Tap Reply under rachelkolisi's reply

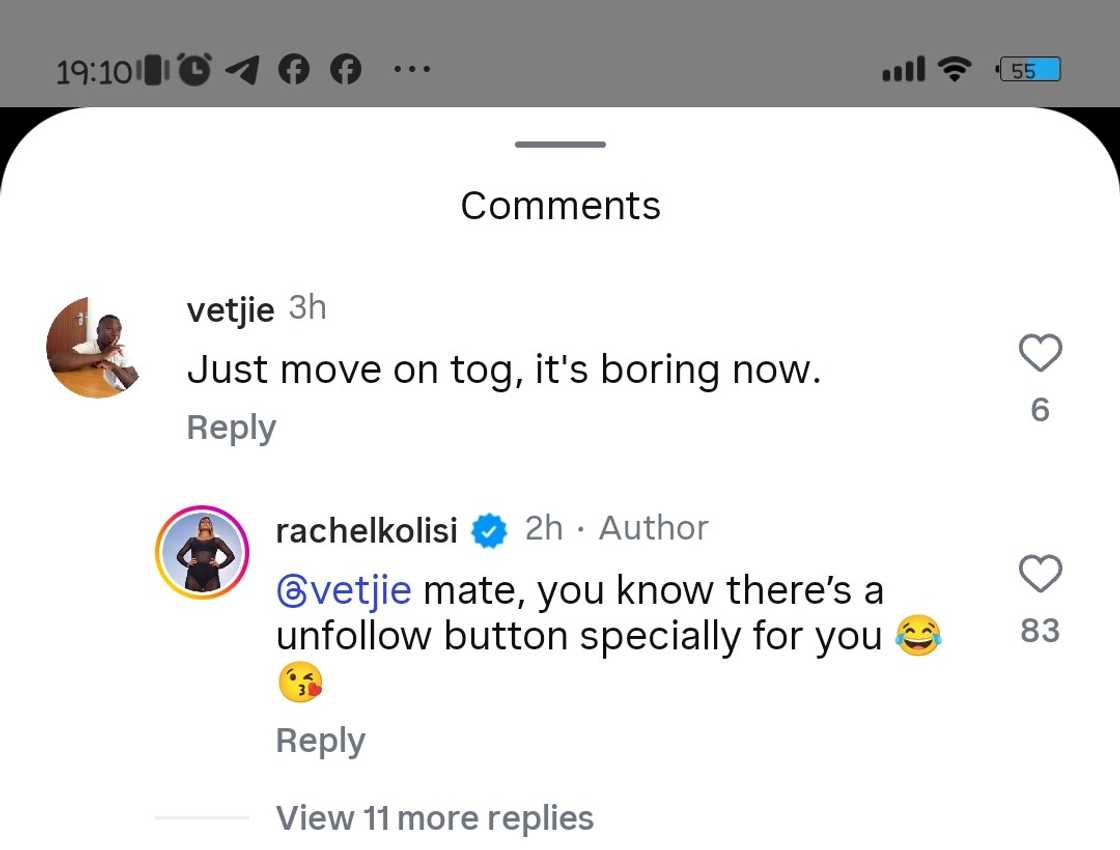click(320, 740)
